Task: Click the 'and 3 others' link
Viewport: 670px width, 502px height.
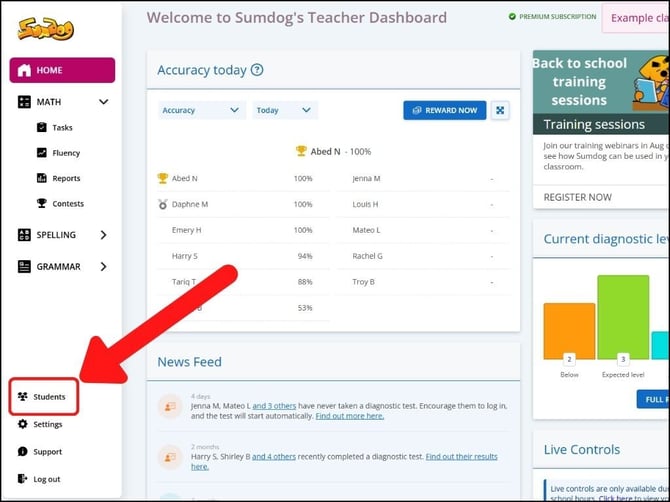Action: [274, 406]
